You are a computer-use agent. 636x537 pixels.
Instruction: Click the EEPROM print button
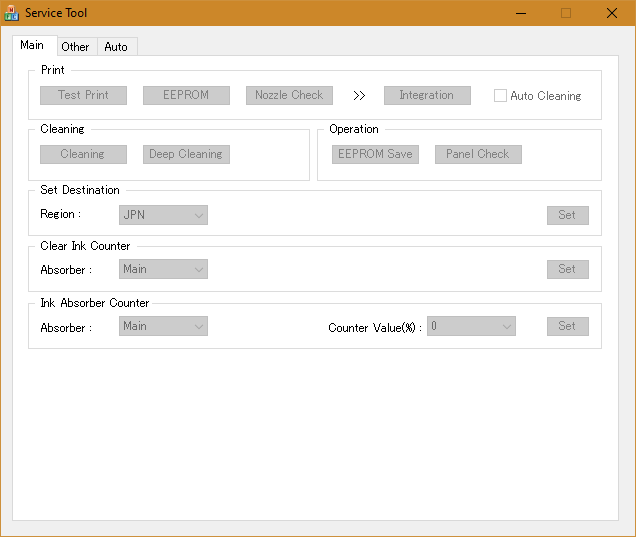tap(186, 95)
